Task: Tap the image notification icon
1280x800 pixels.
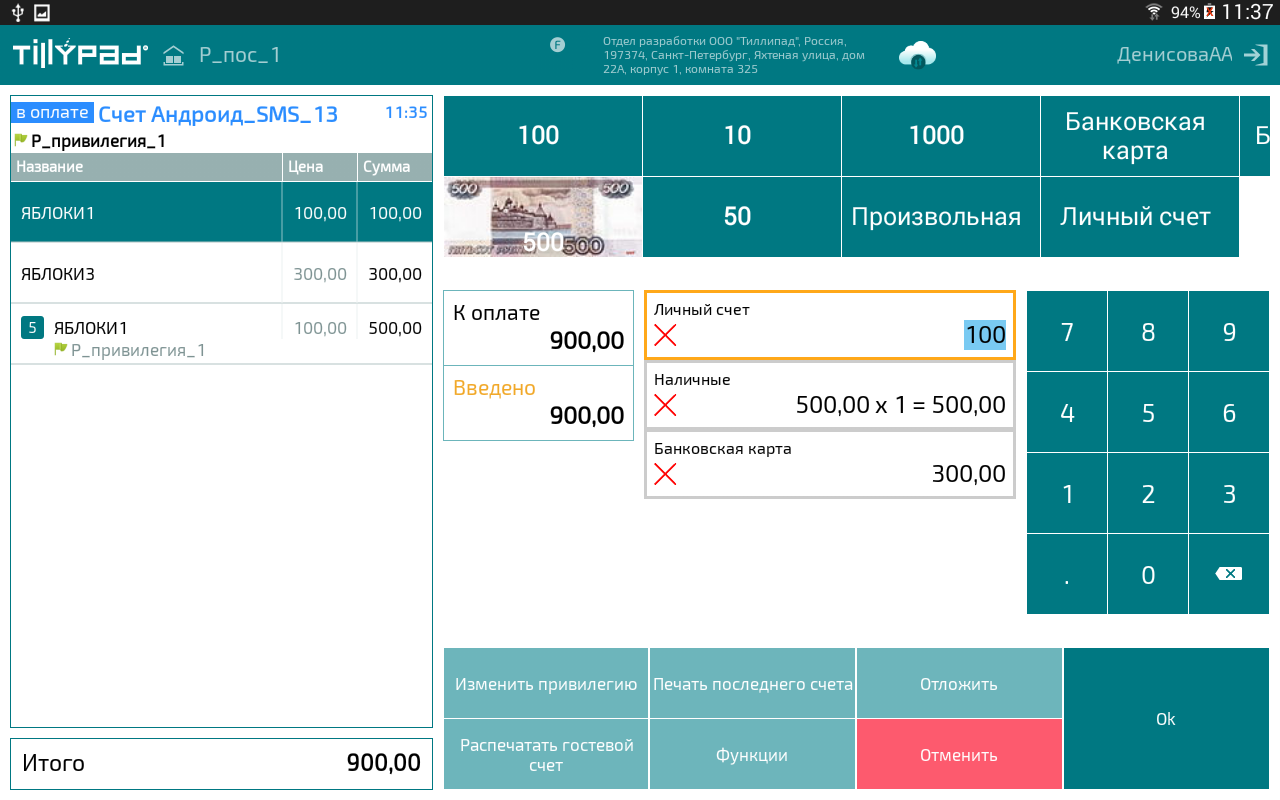Action: point(42,12)
